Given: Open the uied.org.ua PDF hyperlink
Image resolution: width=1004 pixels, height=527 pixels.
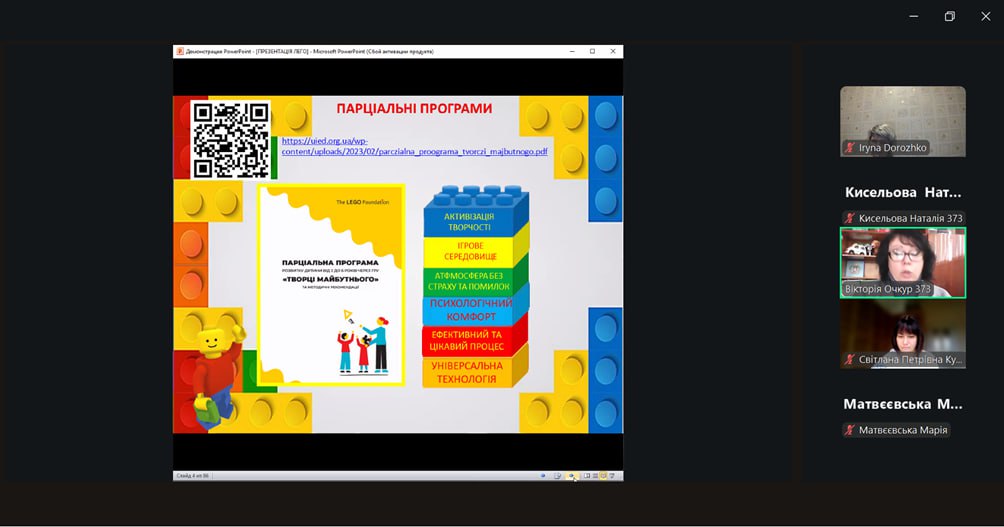Looking at the screenshot, I should click(414, 146).
